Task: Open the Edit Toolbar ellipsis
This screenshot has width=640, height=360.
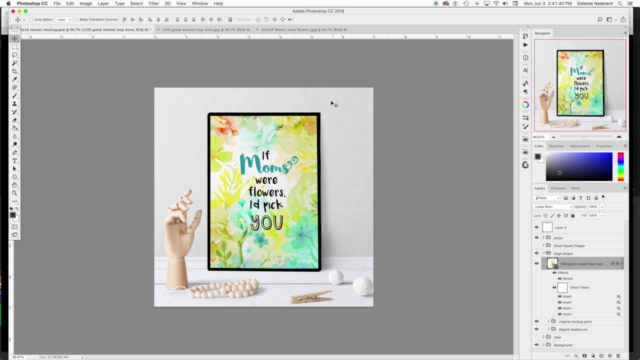Action: pyautogui.click(x=15, y=201)
